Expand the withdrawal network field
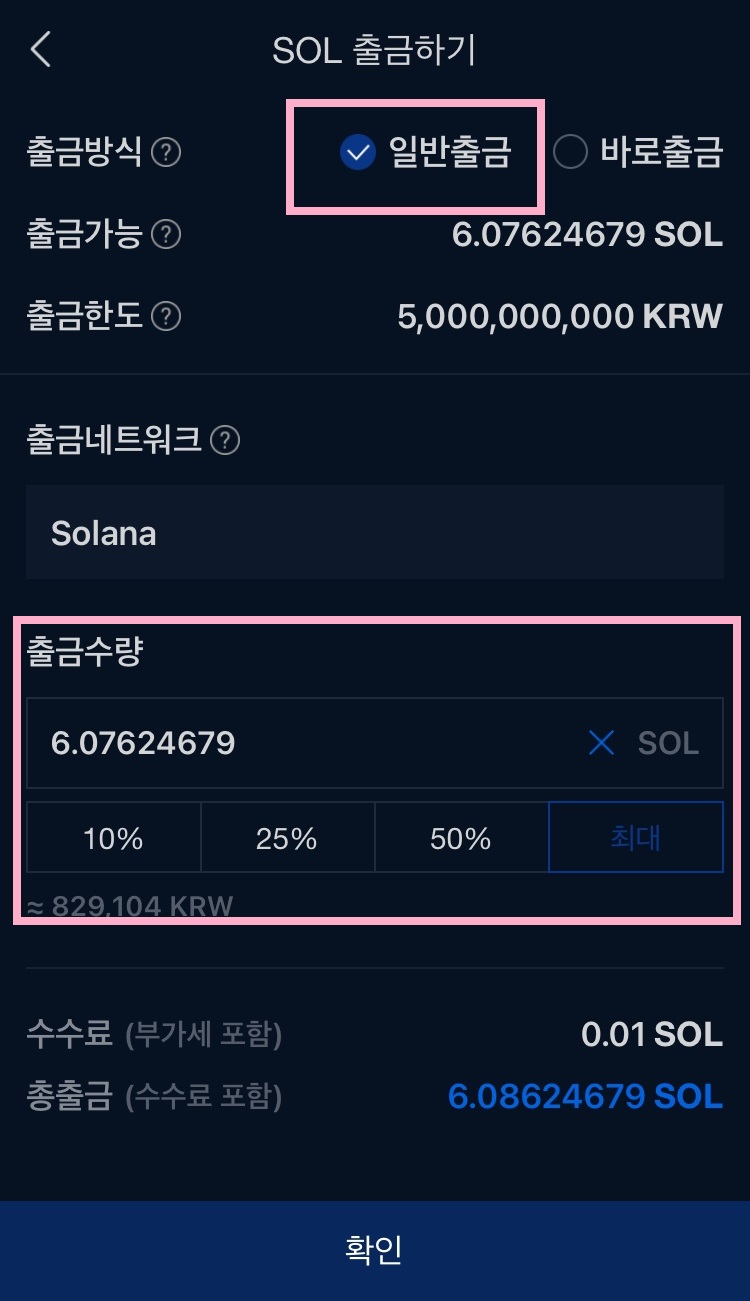 (374, 532)
